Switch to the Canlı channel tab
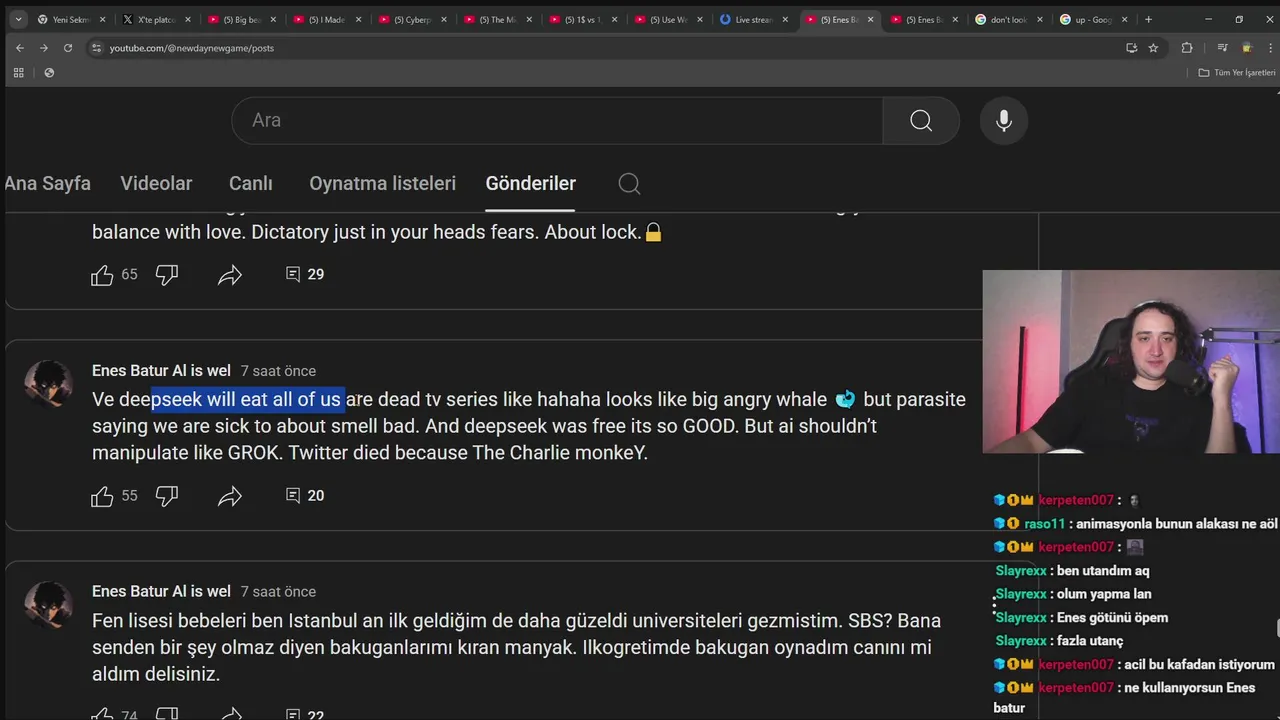1280x720 pixels. point(251,184)
